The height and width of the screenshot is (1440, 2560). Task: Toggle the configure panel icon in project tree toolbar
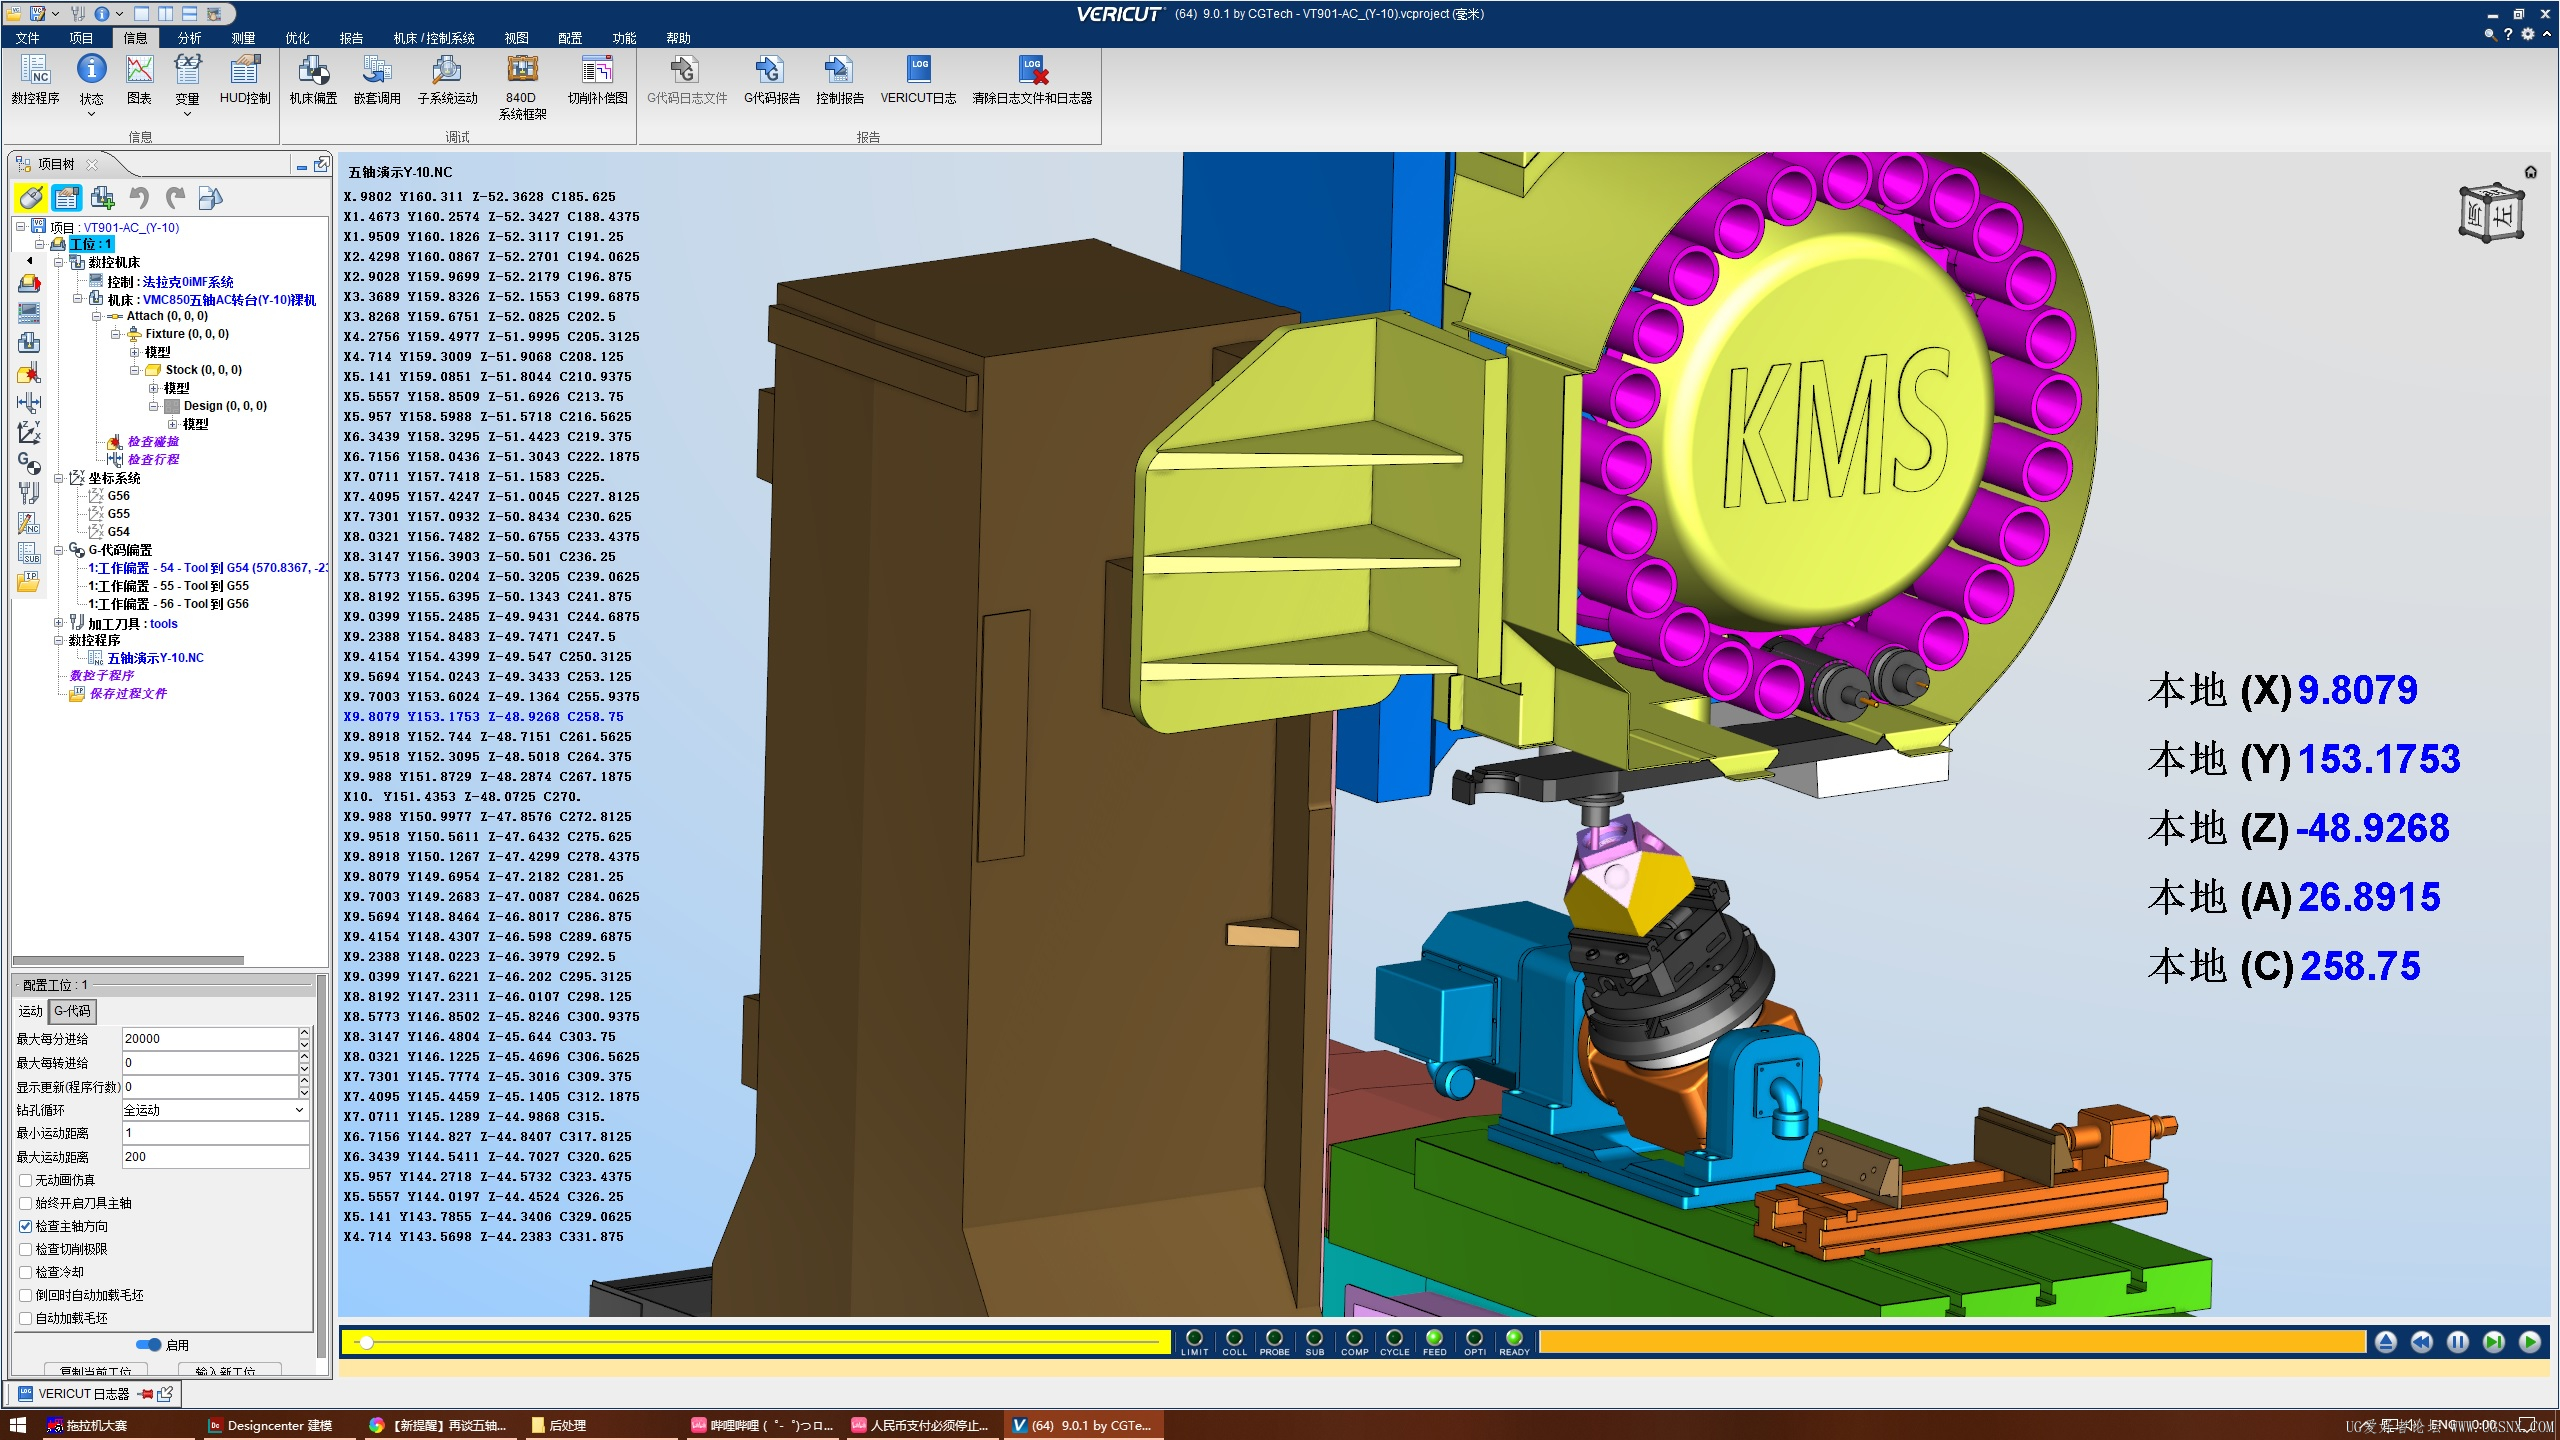(67, 198)
